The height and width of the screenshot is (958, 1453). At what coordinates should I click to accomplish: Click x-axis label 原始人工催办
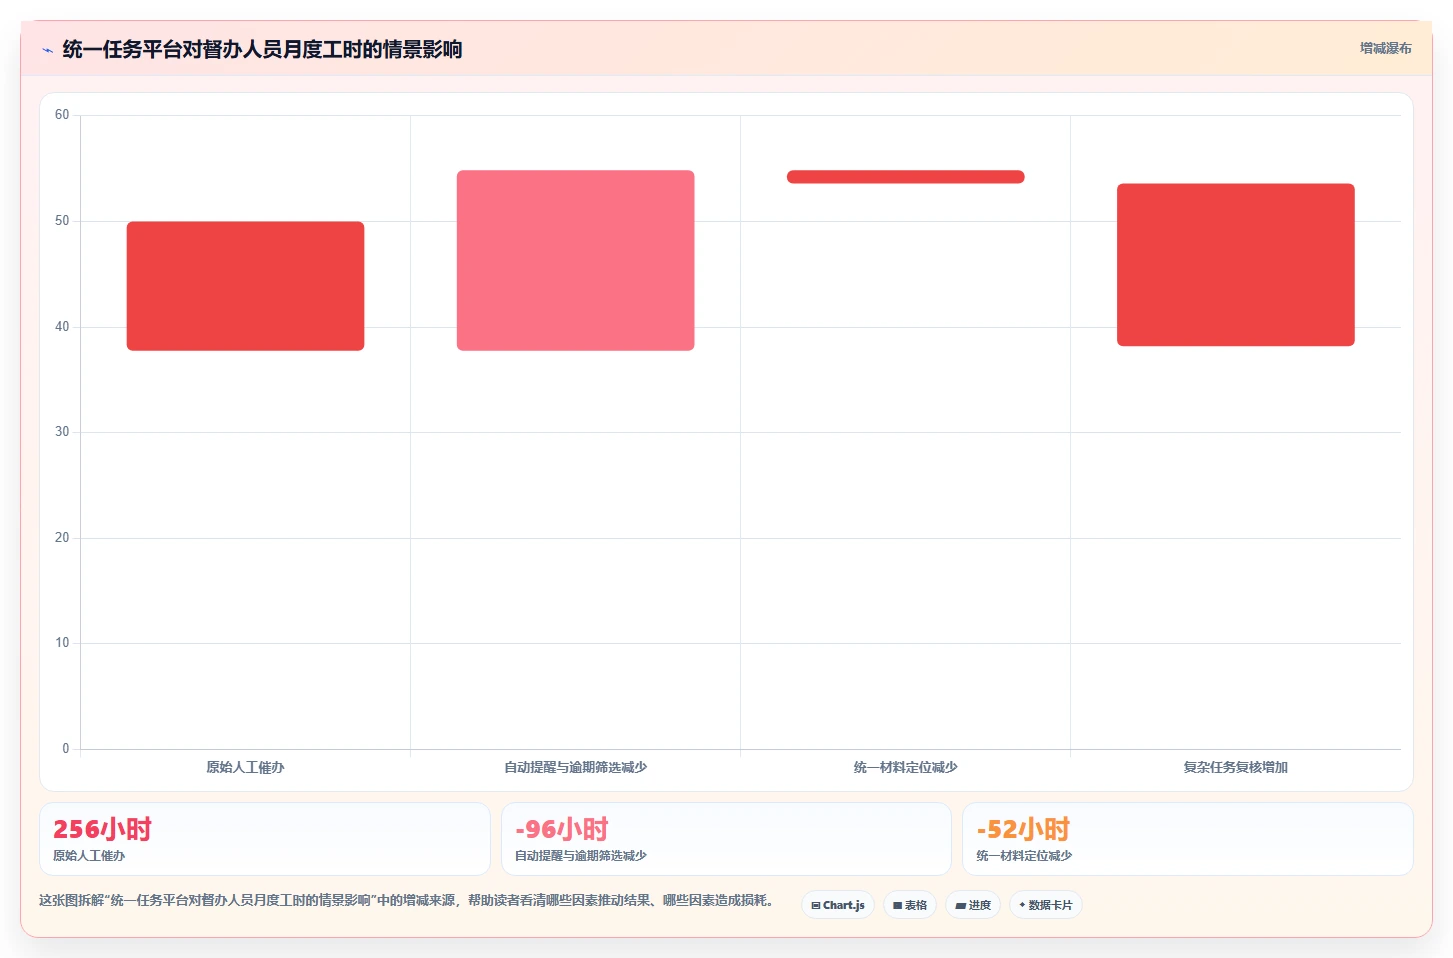[245, 767]
